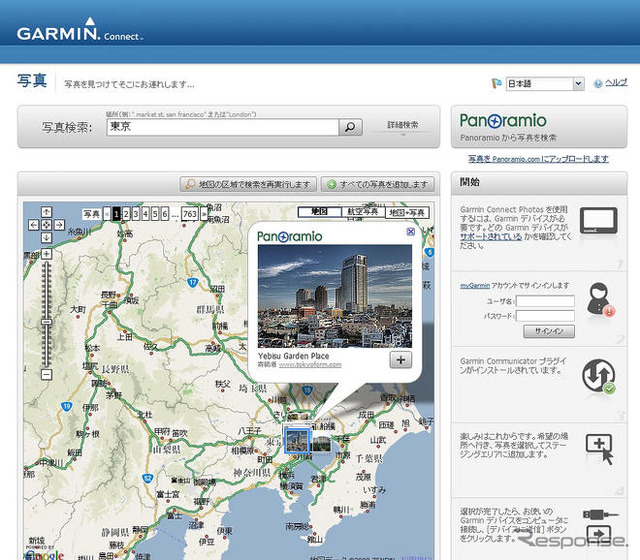Viewport: 640px width, 560px height.
Task: Expand 詳細検索 advanced search options
Action: 402,126
